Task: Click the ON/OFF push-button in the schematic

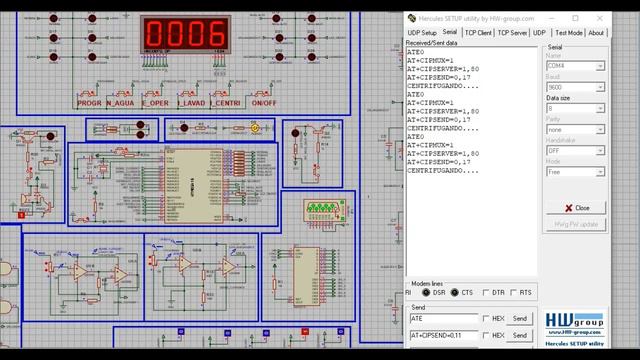Action: tap(262, 94)
